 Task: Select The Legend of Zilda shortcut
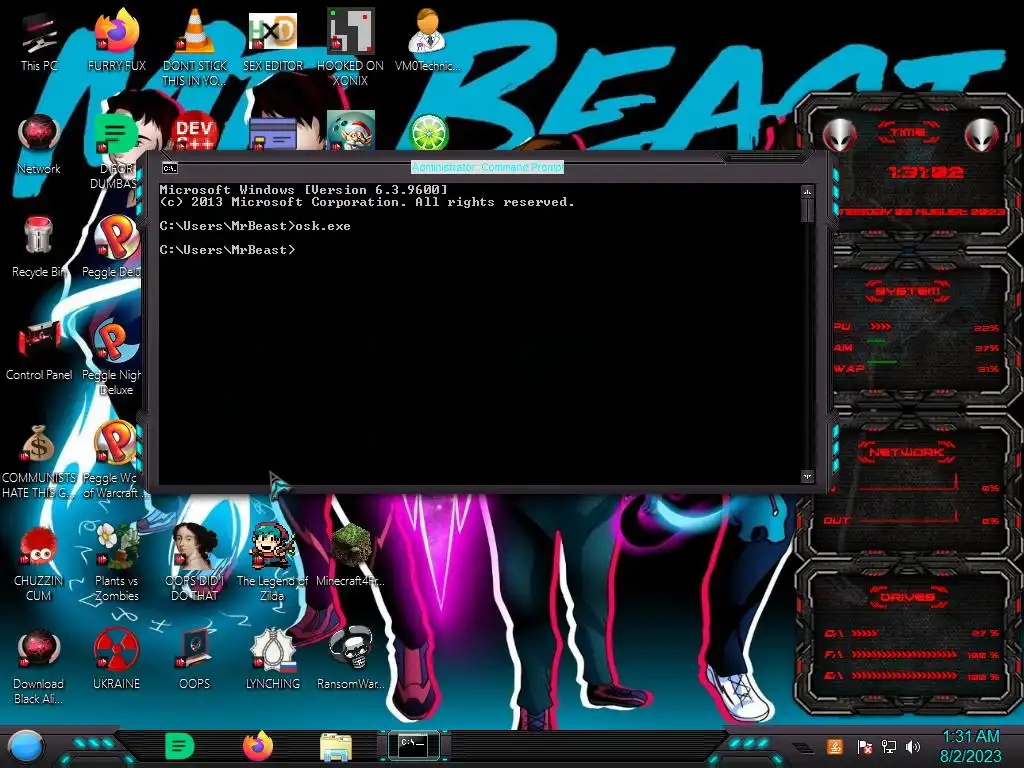click(272, 562)
